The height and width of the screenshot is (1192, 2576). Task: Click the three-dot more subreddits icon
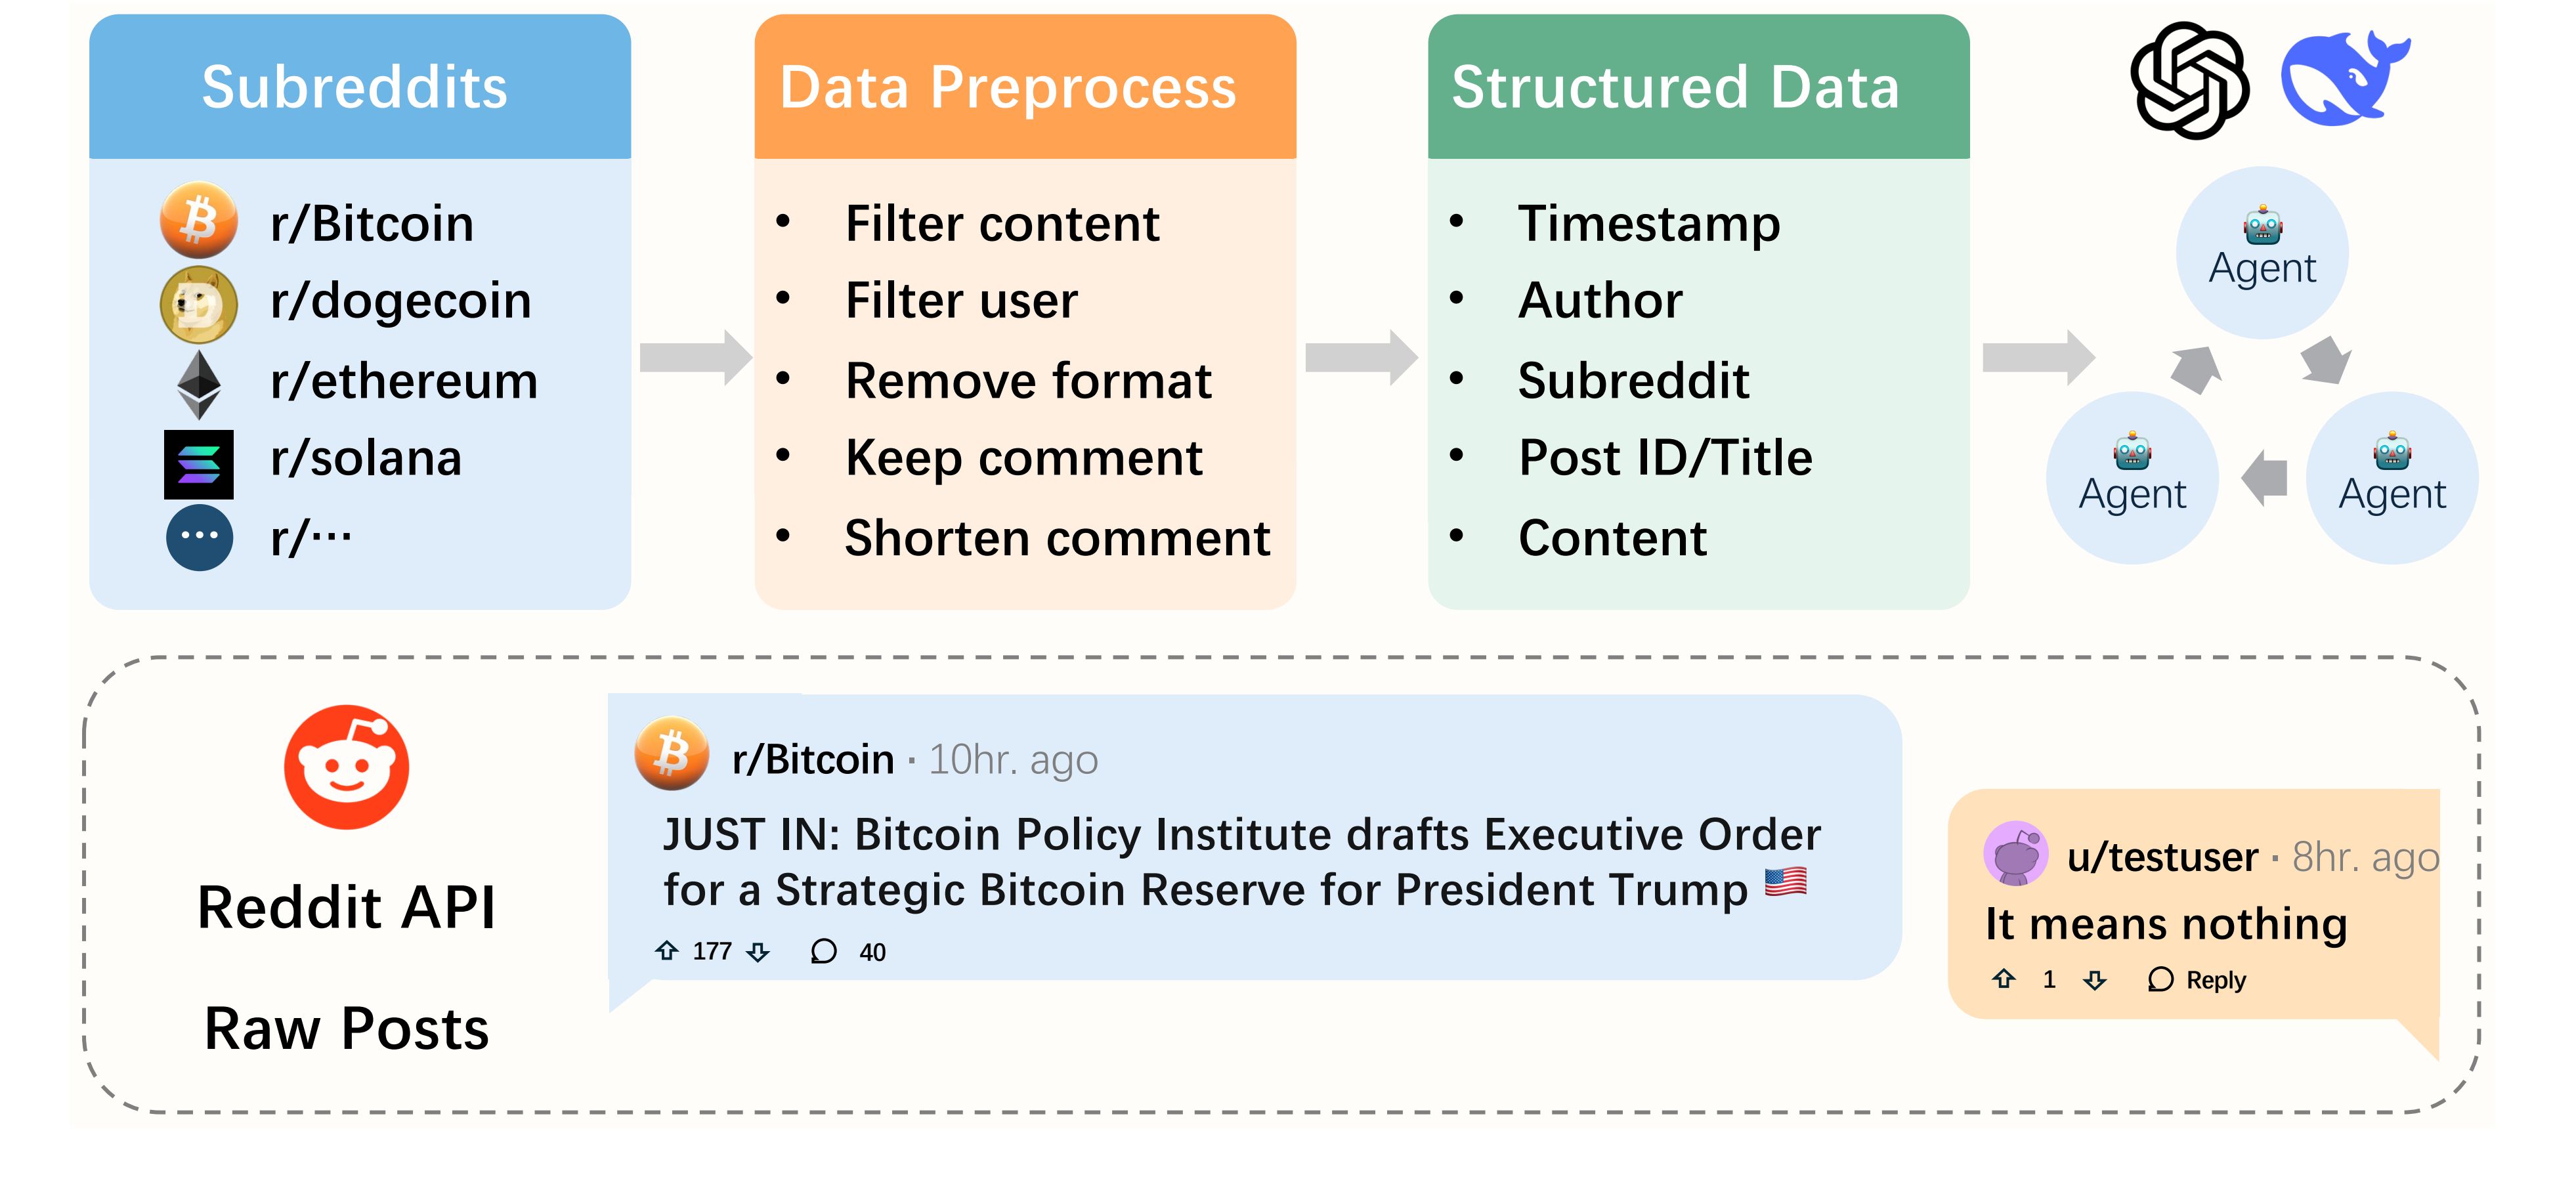click(x=199, y=538)
